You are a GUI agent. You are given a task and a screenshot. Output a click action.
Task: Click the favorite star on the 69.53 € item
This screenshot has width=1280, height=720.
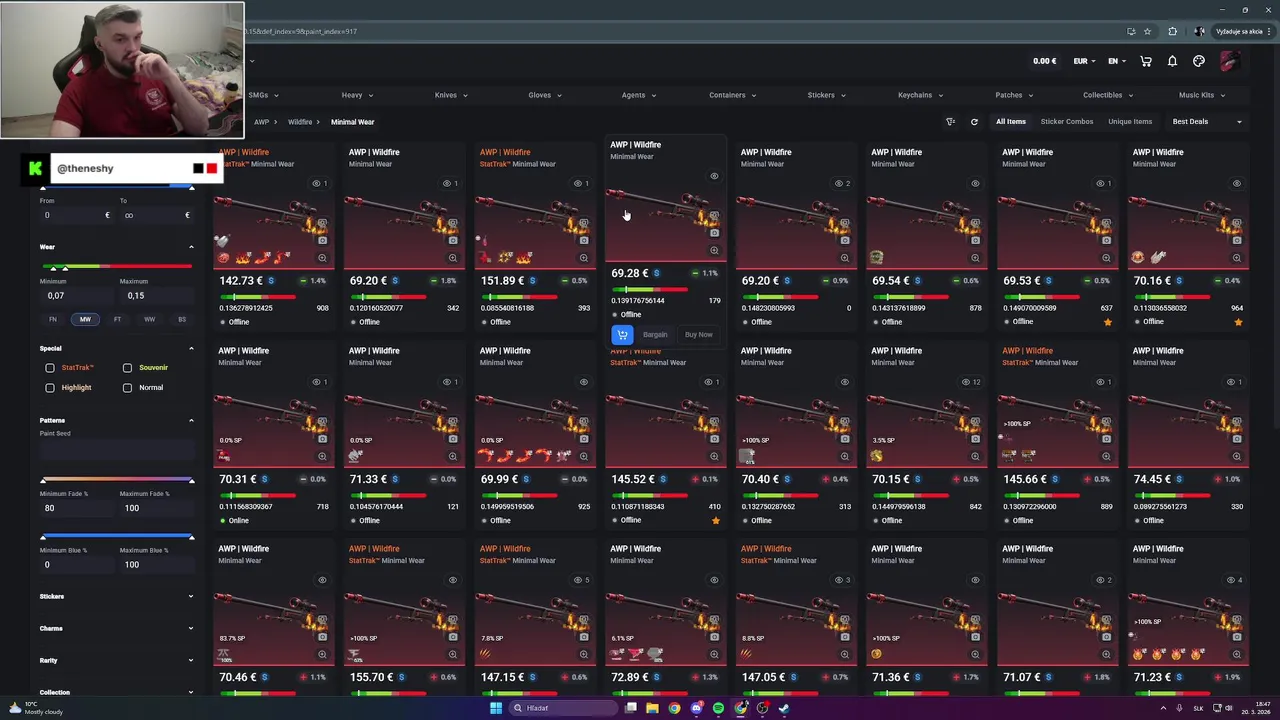[x=1107, y=322]
